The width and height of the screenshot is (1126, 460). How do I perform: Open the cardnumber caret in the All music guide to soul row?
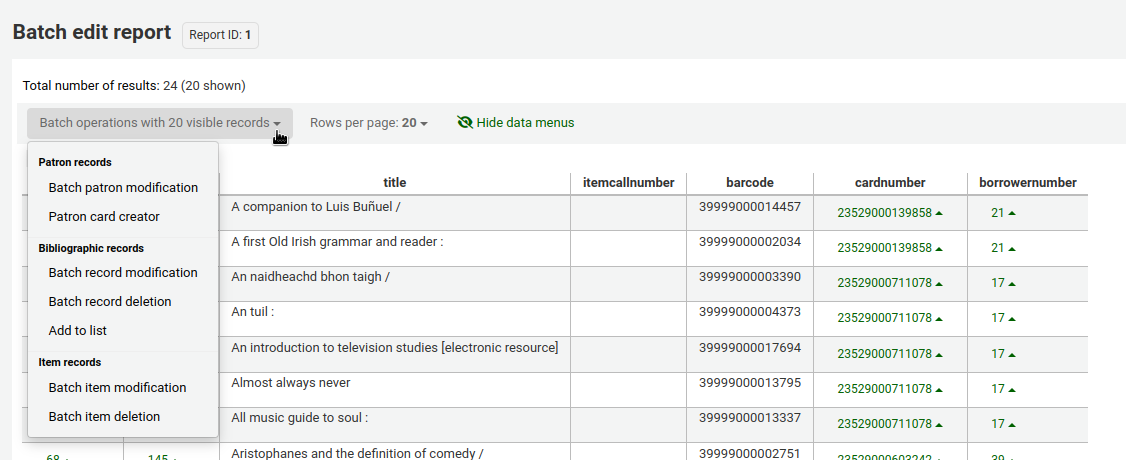(x=939, y=424)
